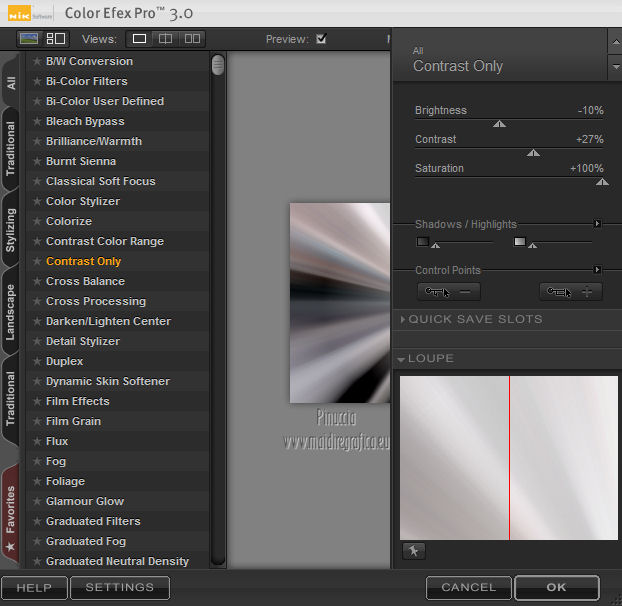
Task: Adjust the Brightness slider handle
Action: [x=499, y=124]
